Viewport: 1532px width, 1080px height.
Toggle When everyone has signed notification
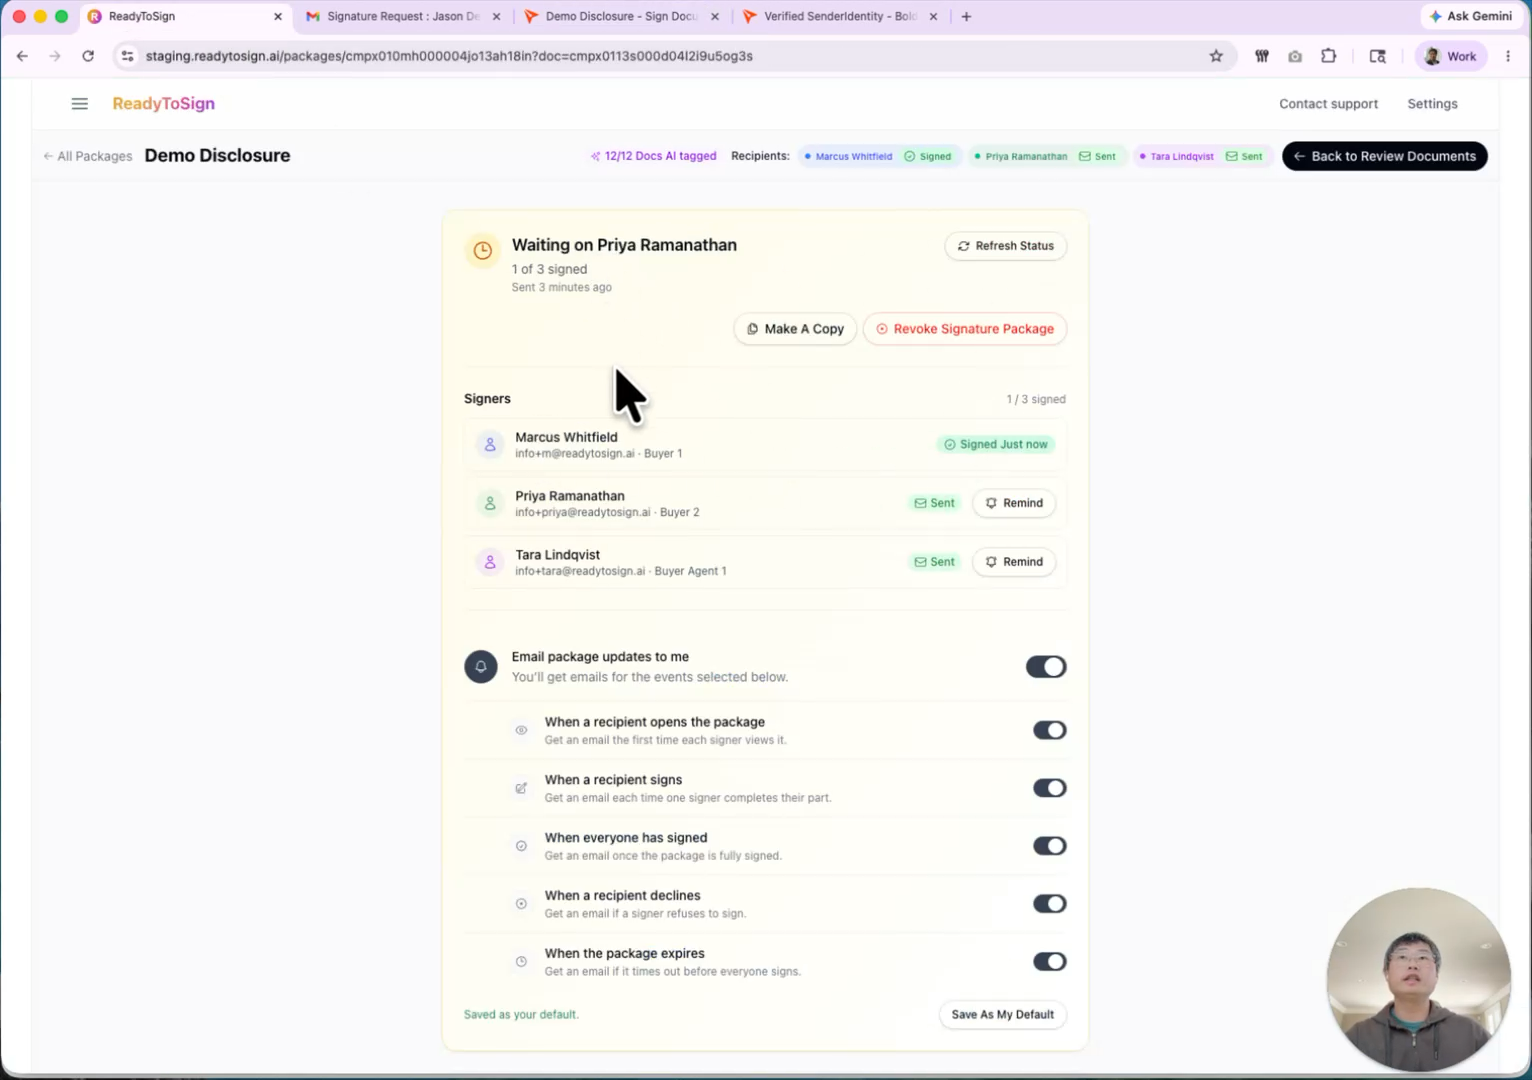pyautogui.click(x=1050, y=846)
